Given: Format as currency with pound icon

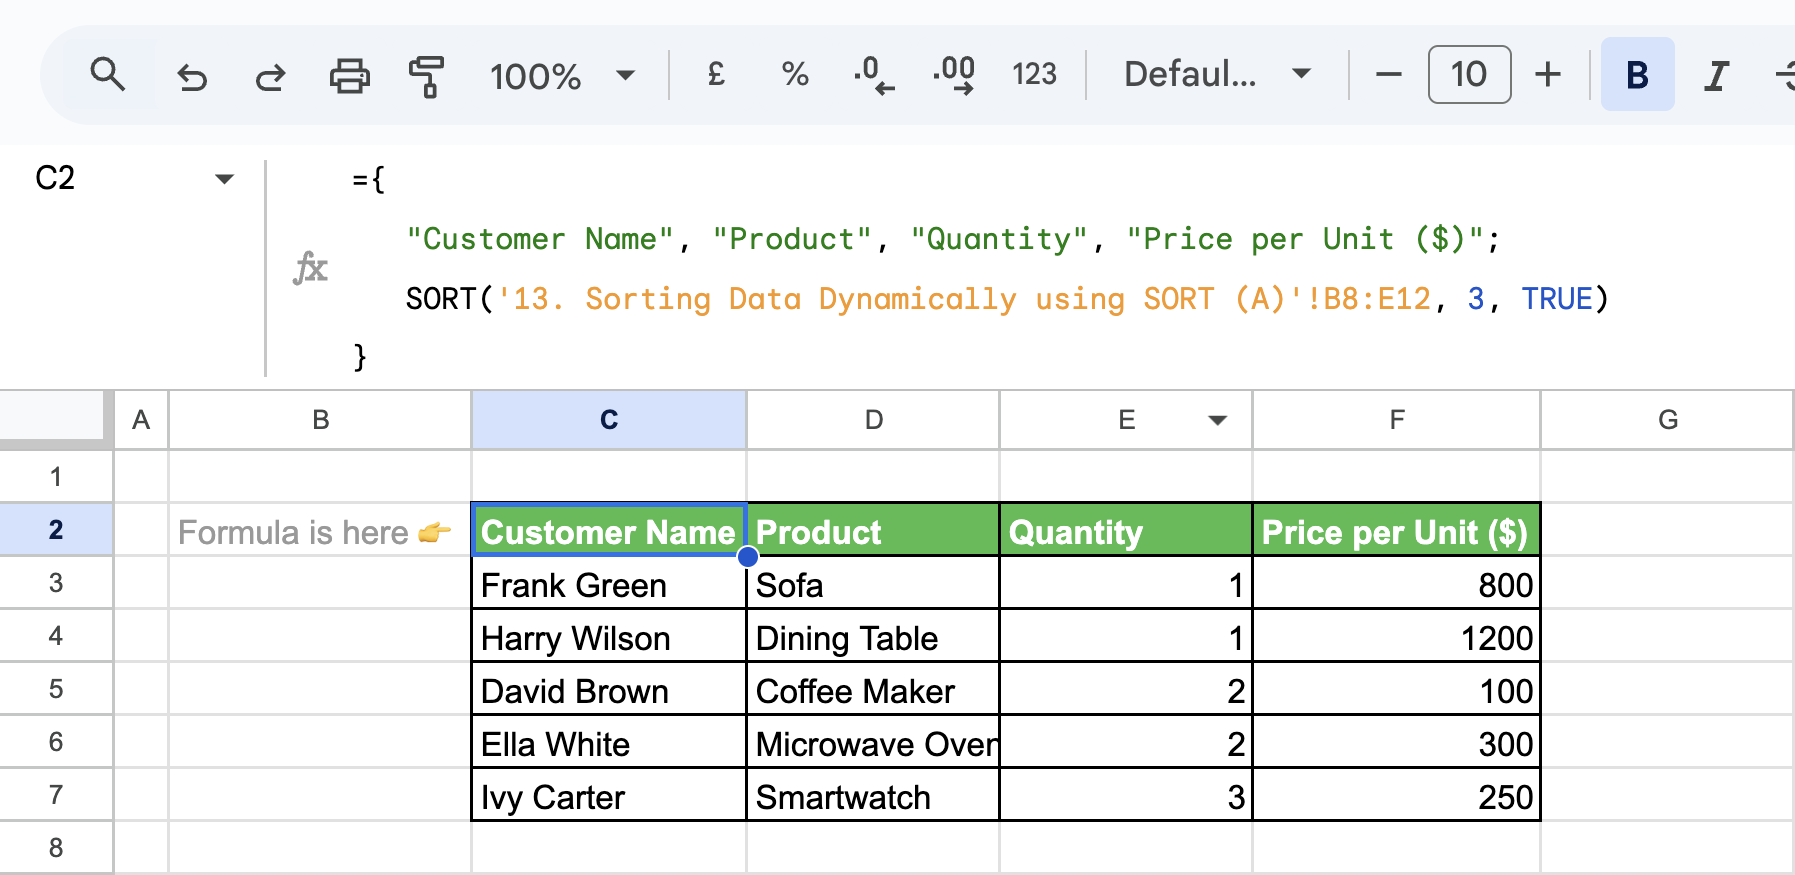Looking at the screenshot, I should coord(716,74).
